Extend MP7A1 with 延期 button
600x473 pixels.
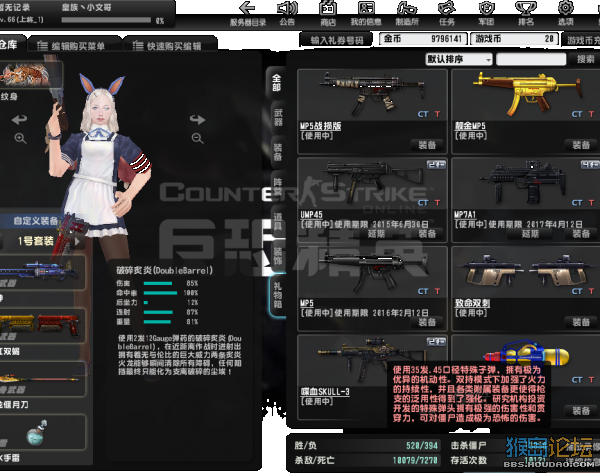pos(530,233)
